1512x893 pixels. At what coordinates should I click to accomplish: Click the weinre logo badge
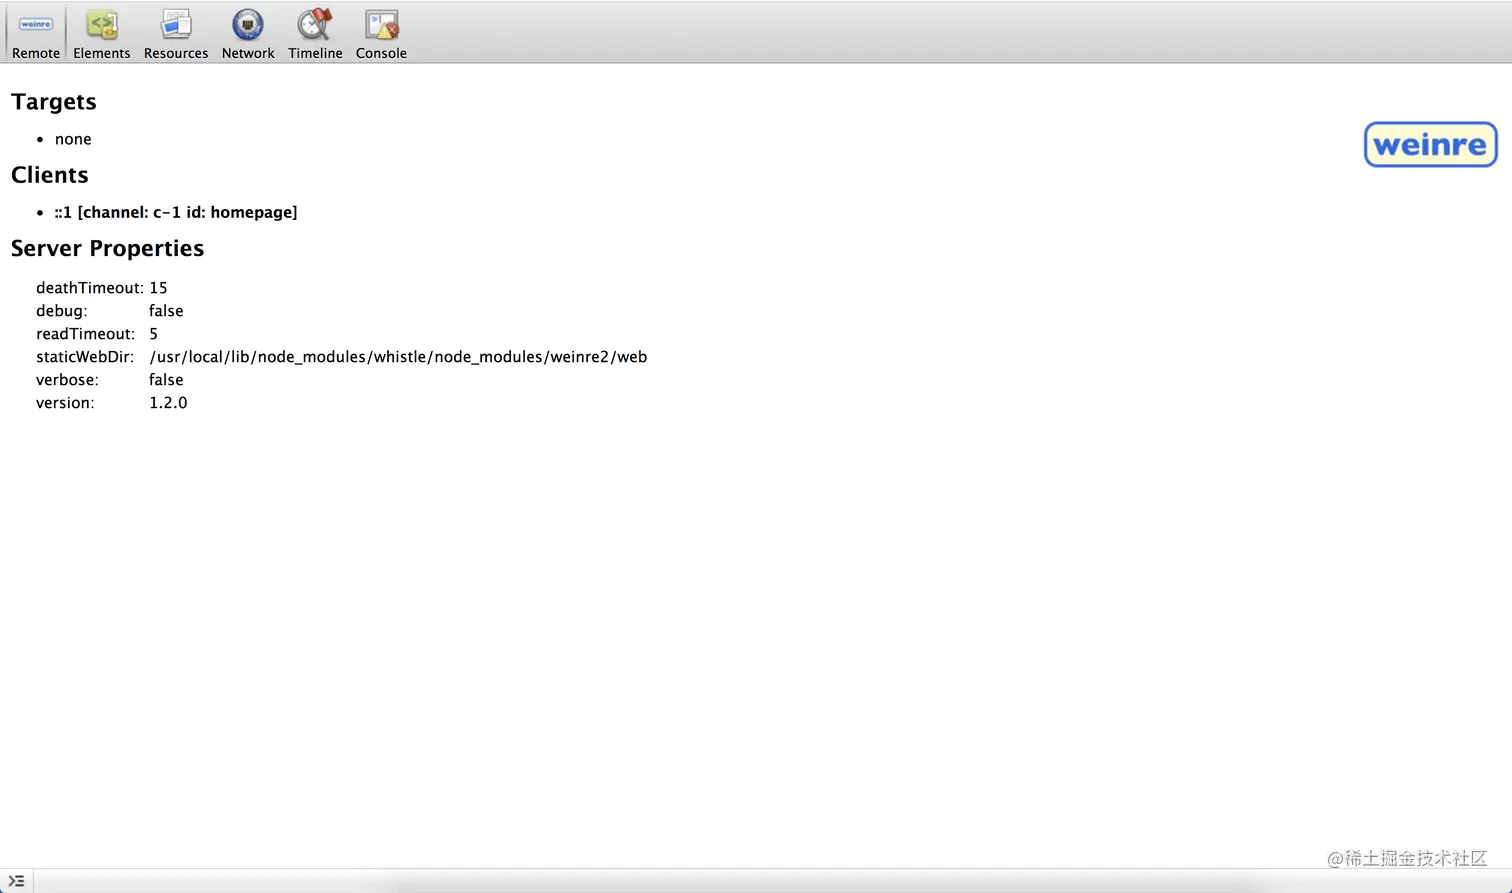tap(1430, 145)
